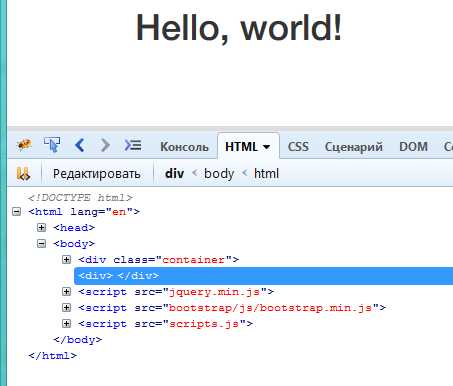Select body in the breadcrumb path
Image resolution: width=453 pixels, height=386 pixels.
click(219, 174)
